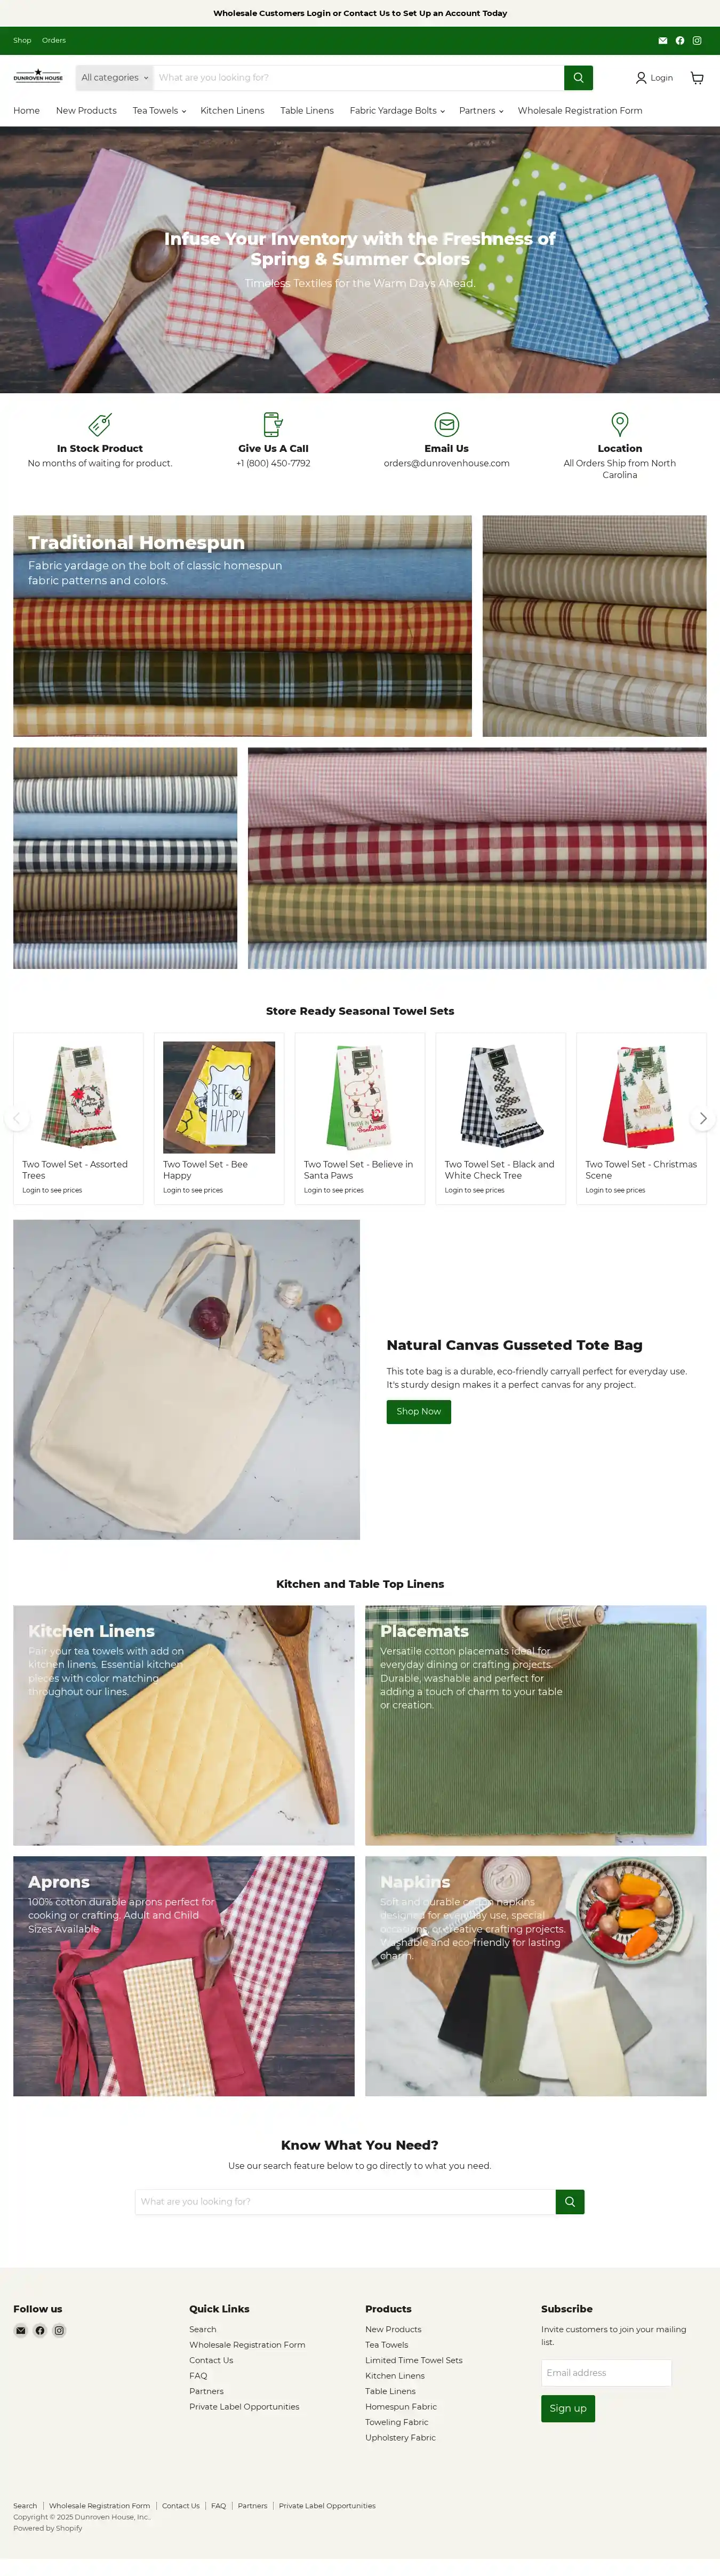The height and width of the screenshot is (2576, 720).
Task: Click the Sign up button
Action: (568, 2408)
